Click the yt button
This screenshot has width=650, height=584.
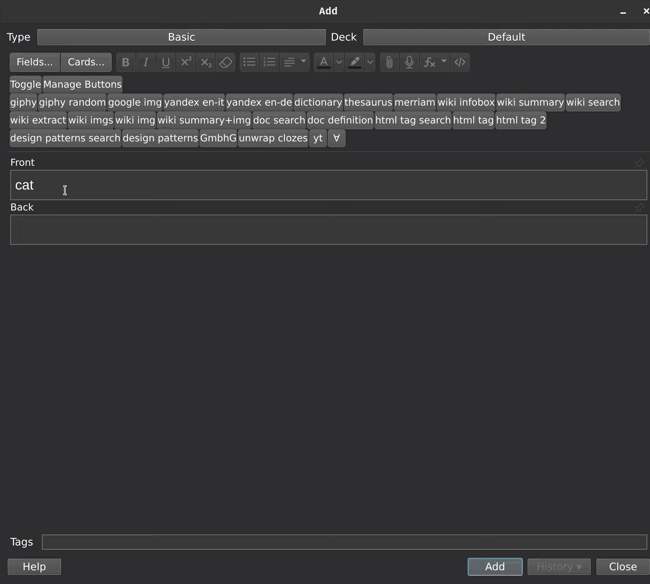(x=318, y=138)
